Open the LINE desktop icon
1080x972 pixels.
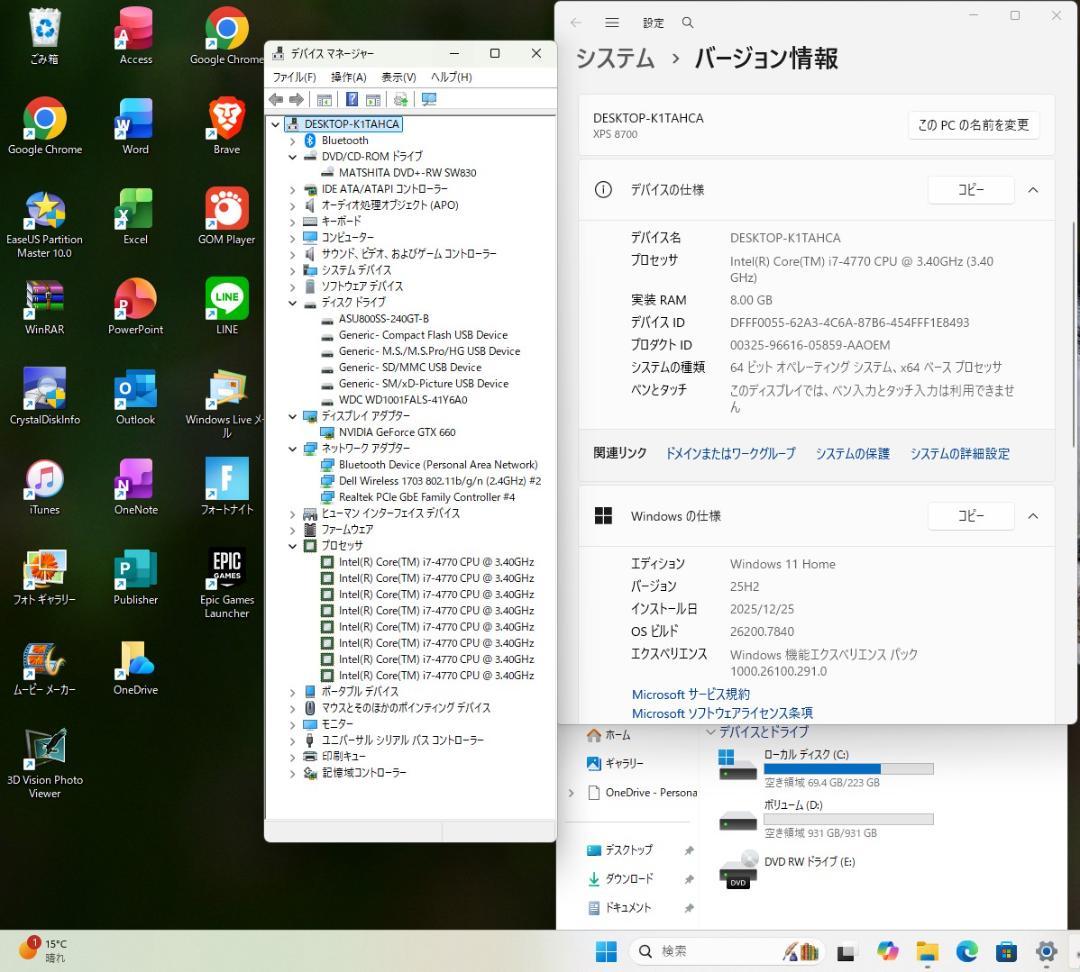(x=227, y=306)
